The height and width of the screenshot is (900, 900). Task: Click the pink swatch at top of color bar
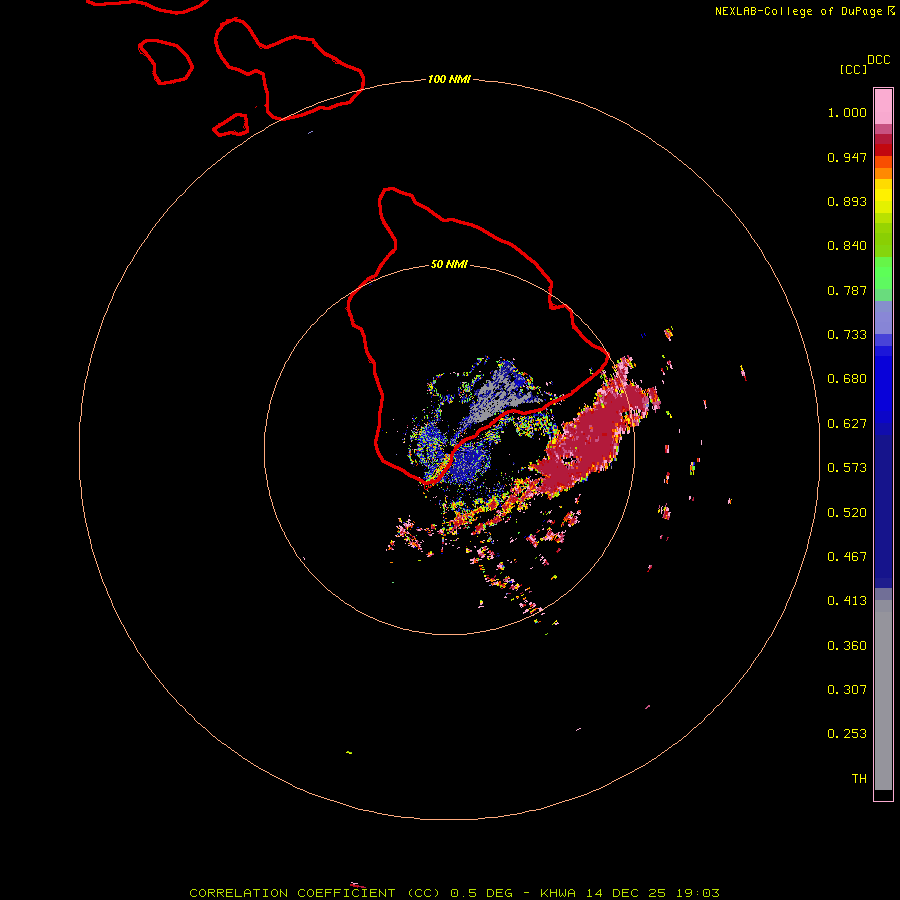point(883,107)
